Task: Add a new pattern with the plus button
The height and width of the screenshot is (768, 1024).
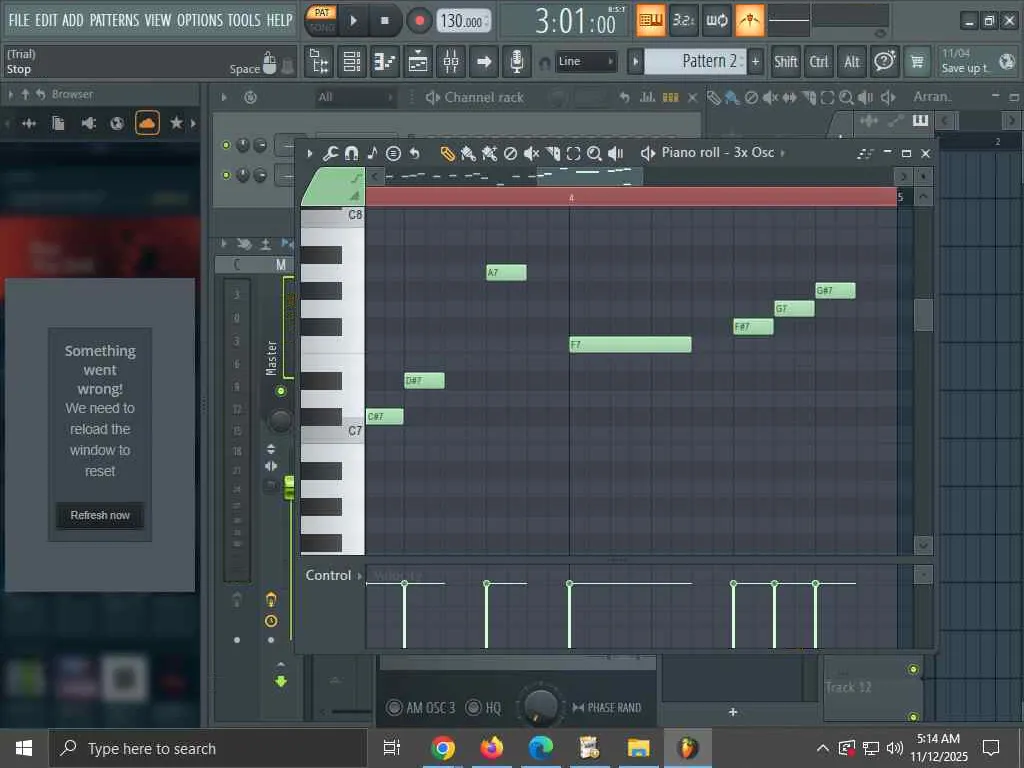Action: tap(756, 61)
